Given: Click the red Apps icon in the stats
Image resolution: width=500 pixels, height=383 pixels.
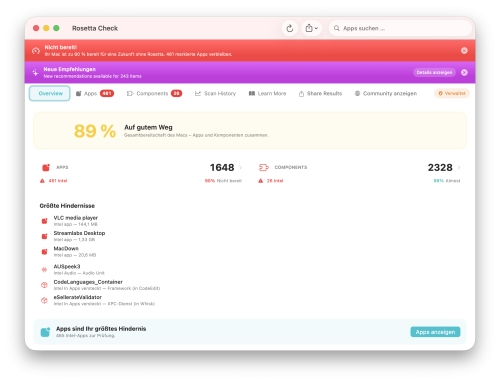Looking at the screenshot, I should [46, 167].
